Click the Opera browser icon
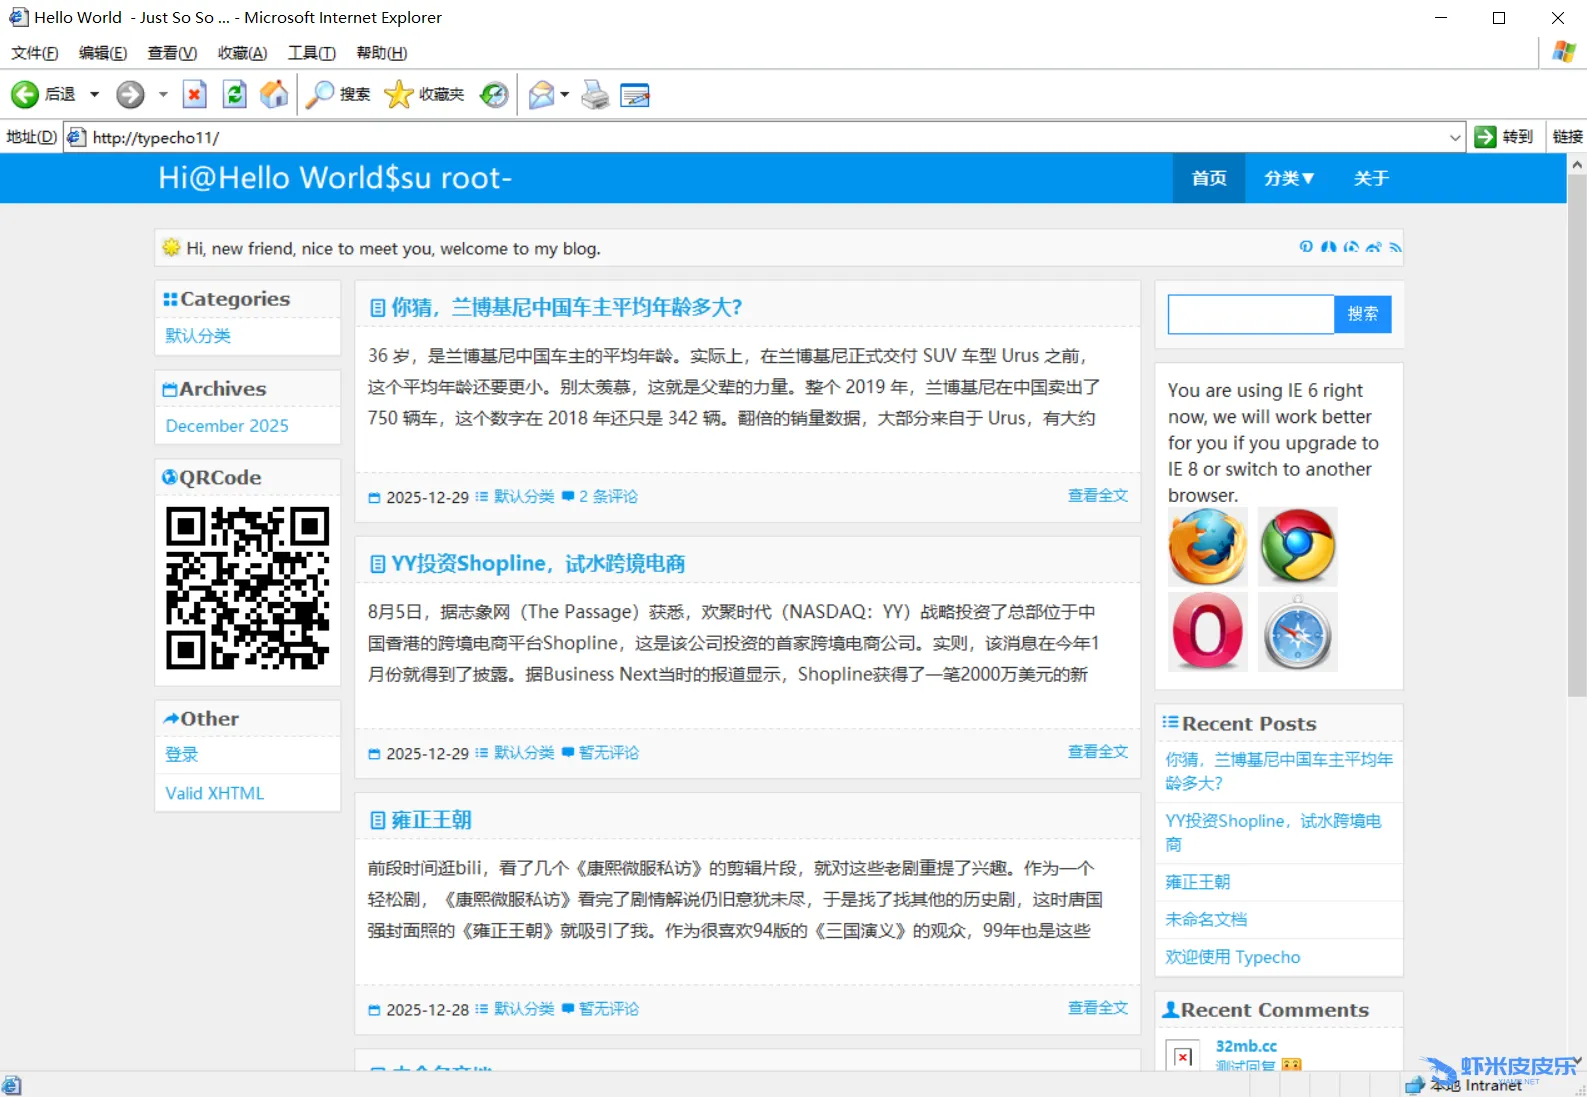This screenshot has height=1097, width=1587. click(1208, 631)
